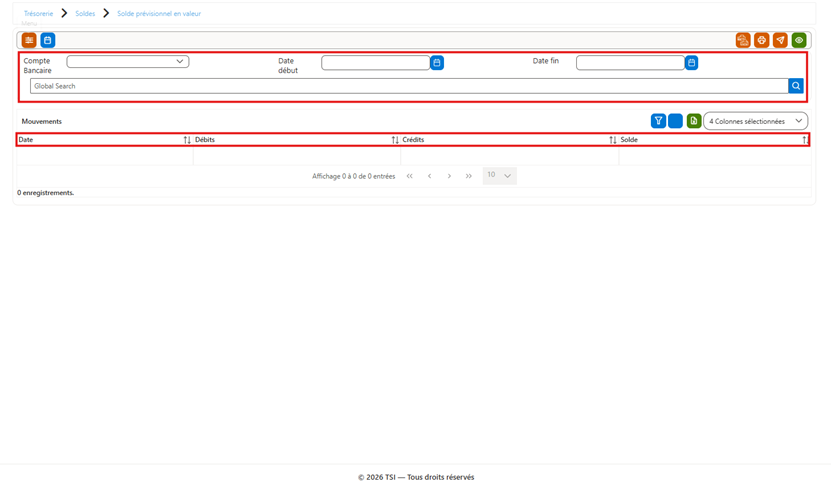Click the orange print icon
The width and height of the screenshot is (831, 486).
[762, 40]
